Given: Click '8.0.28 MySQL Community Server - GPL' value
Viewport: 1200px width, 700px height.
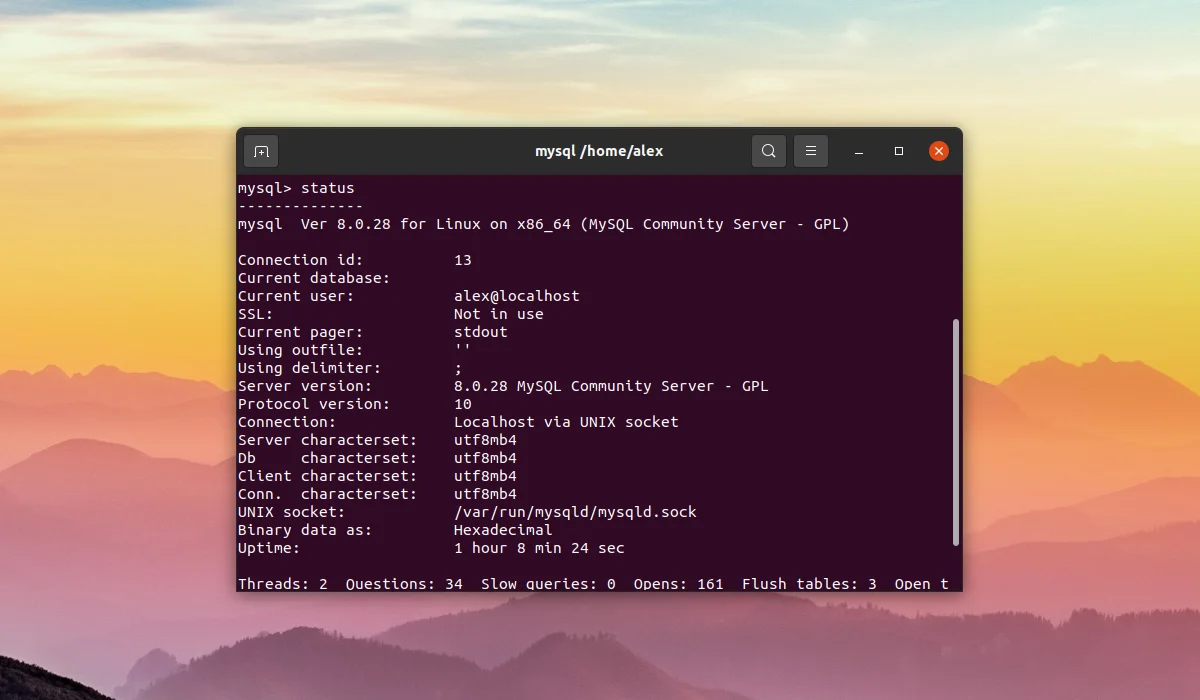Looking at the screenshot, I should [611, 386].
